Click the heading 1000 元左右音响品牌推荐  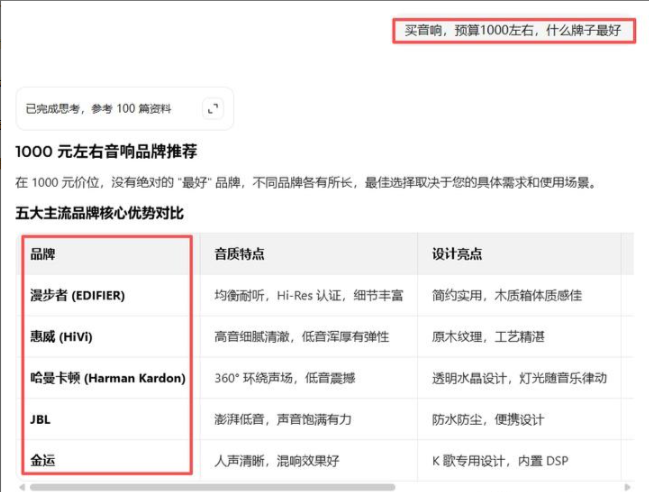pos(106,152)
